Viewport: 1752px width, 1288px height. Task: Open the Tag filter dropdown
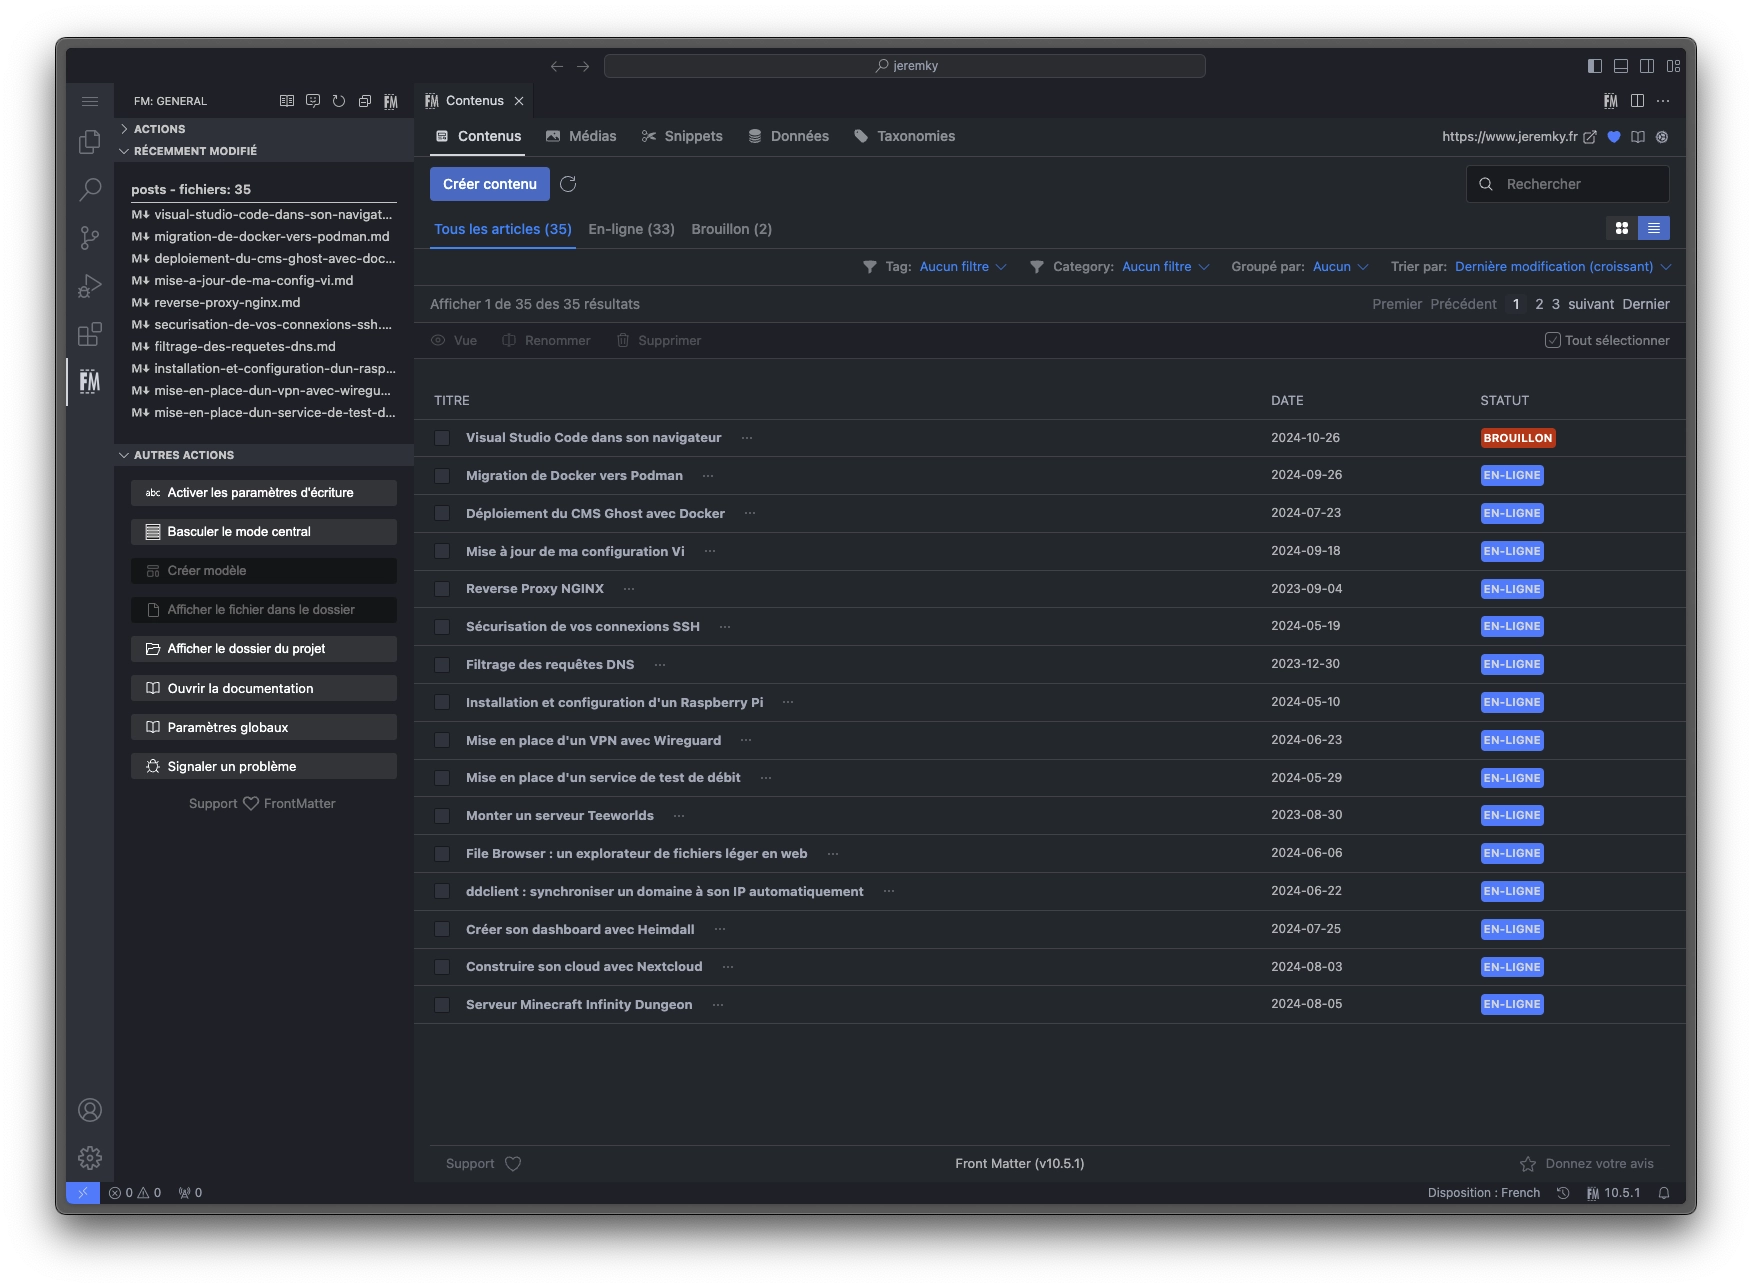963,267
